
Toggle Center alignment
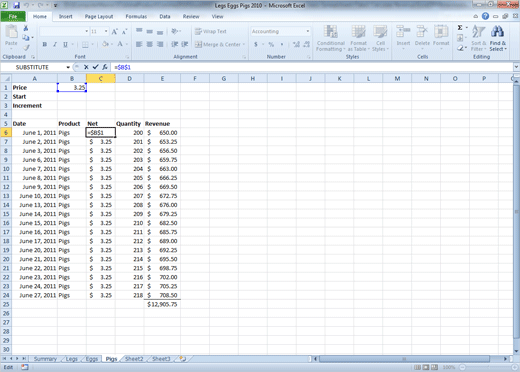150,44
